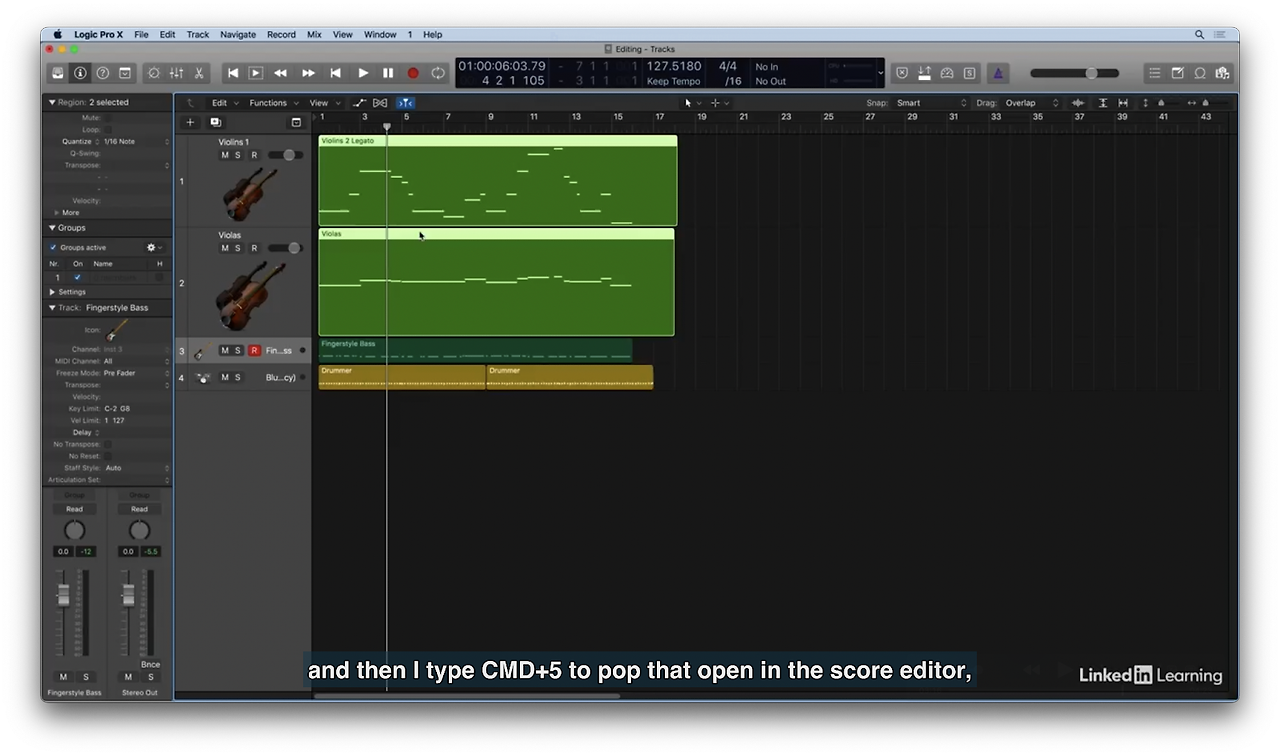
Task: Start playback with the Play button
Action: pos(363,73)
